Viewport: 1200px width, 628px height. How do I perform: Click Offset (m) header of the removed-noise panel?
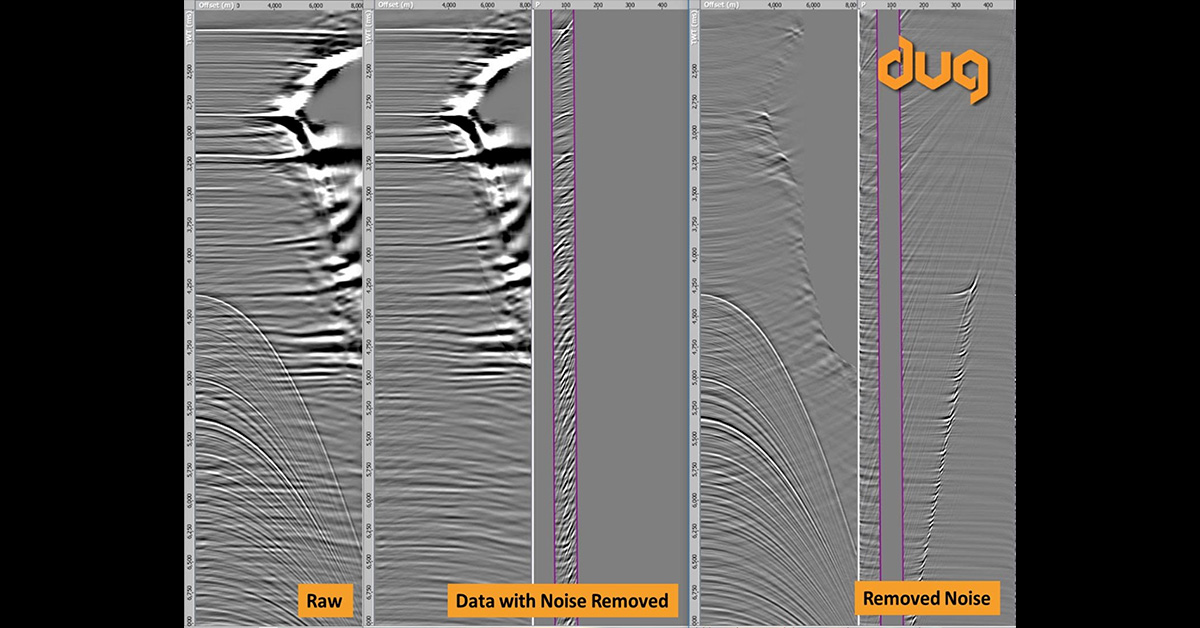coord(719,5)
